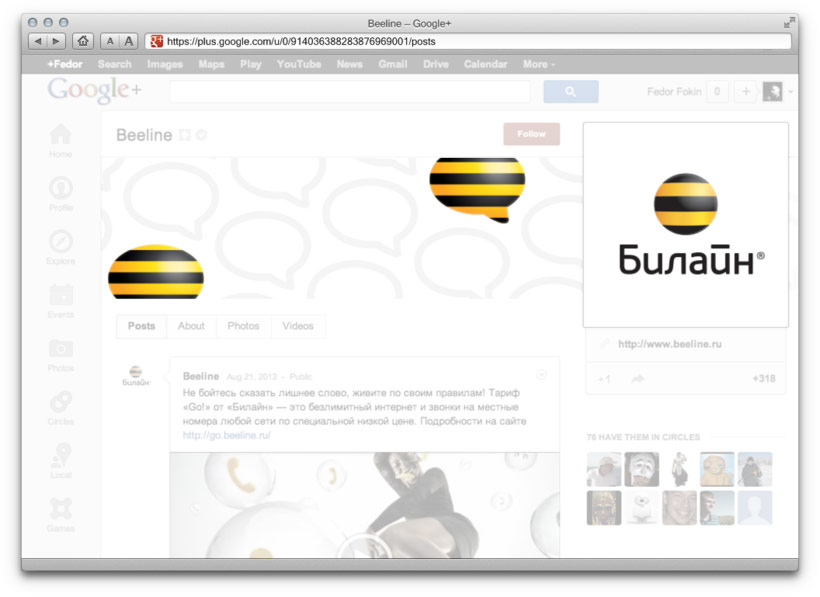The height and width of the screenshot is (597, 820).
Task: Open the http://www.beeline.ru link
Action: (x=669, y=344)
